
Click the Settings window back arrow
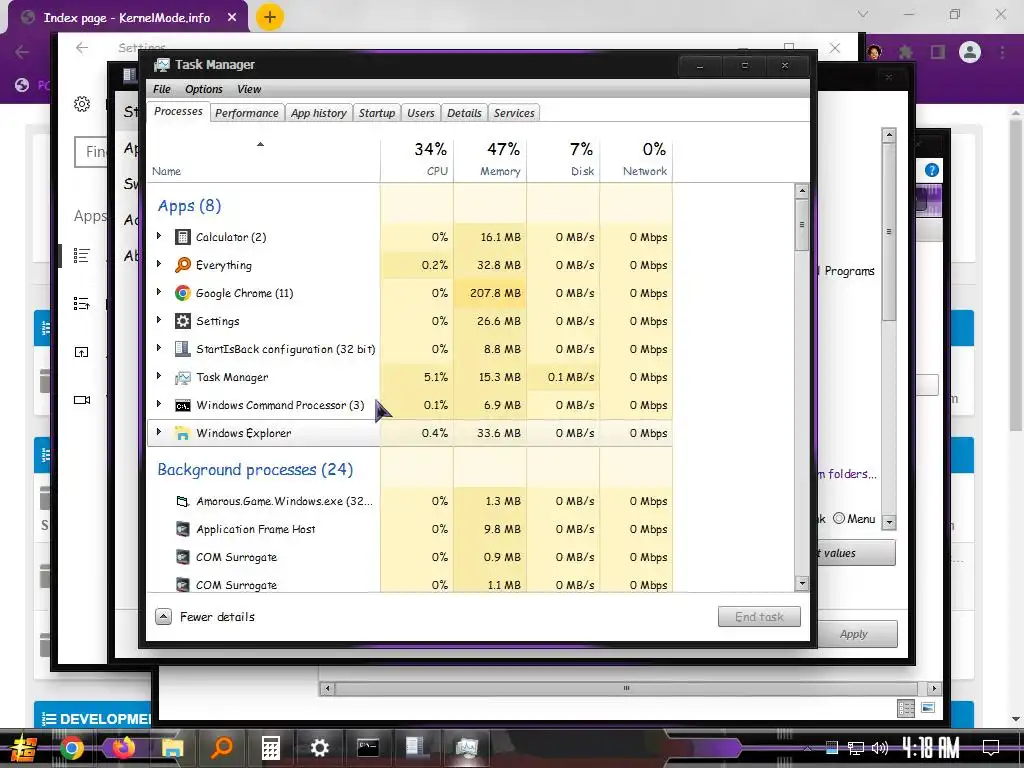(82, 48)
